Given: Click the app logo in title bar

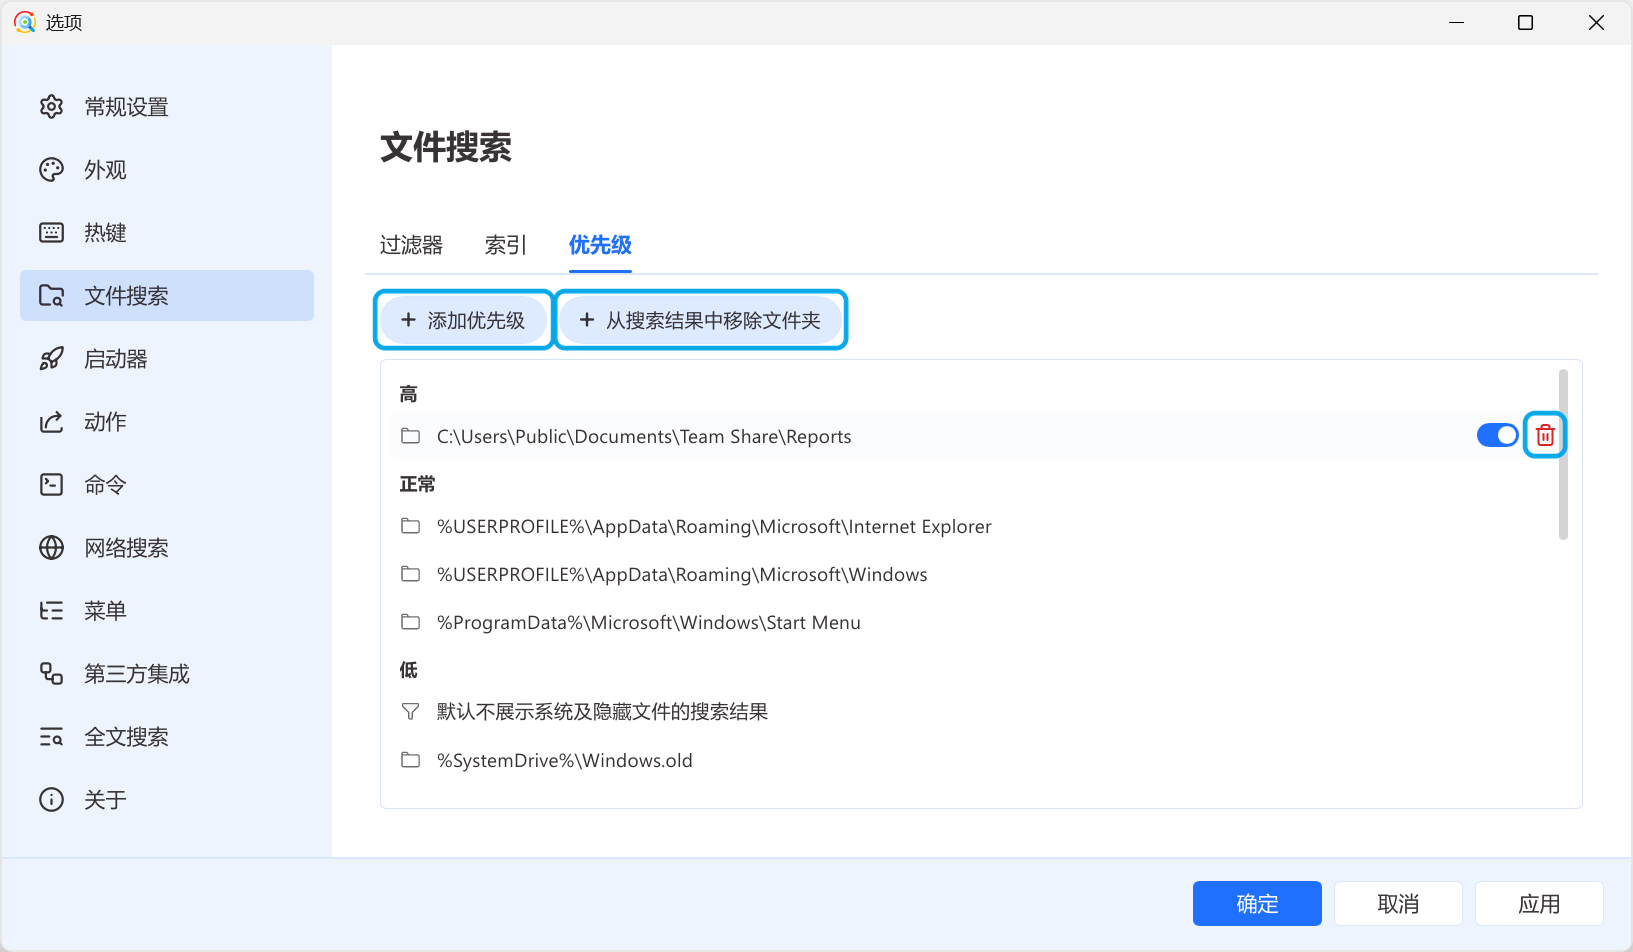Looking at the screenshot, I should [24, 22].
